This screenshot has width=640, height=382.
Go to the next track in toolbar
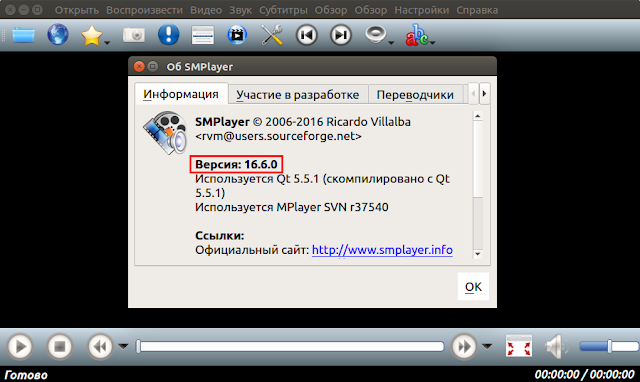tap(341, 35)
